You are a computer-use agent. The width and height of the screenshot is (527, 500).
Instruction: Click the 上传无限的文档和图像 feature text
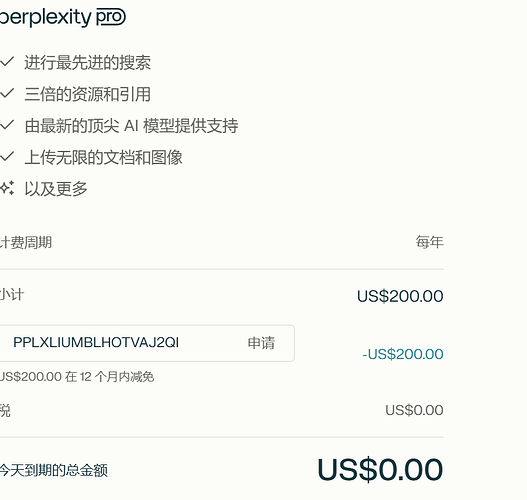pyautogui.click(x=104, y=157)
